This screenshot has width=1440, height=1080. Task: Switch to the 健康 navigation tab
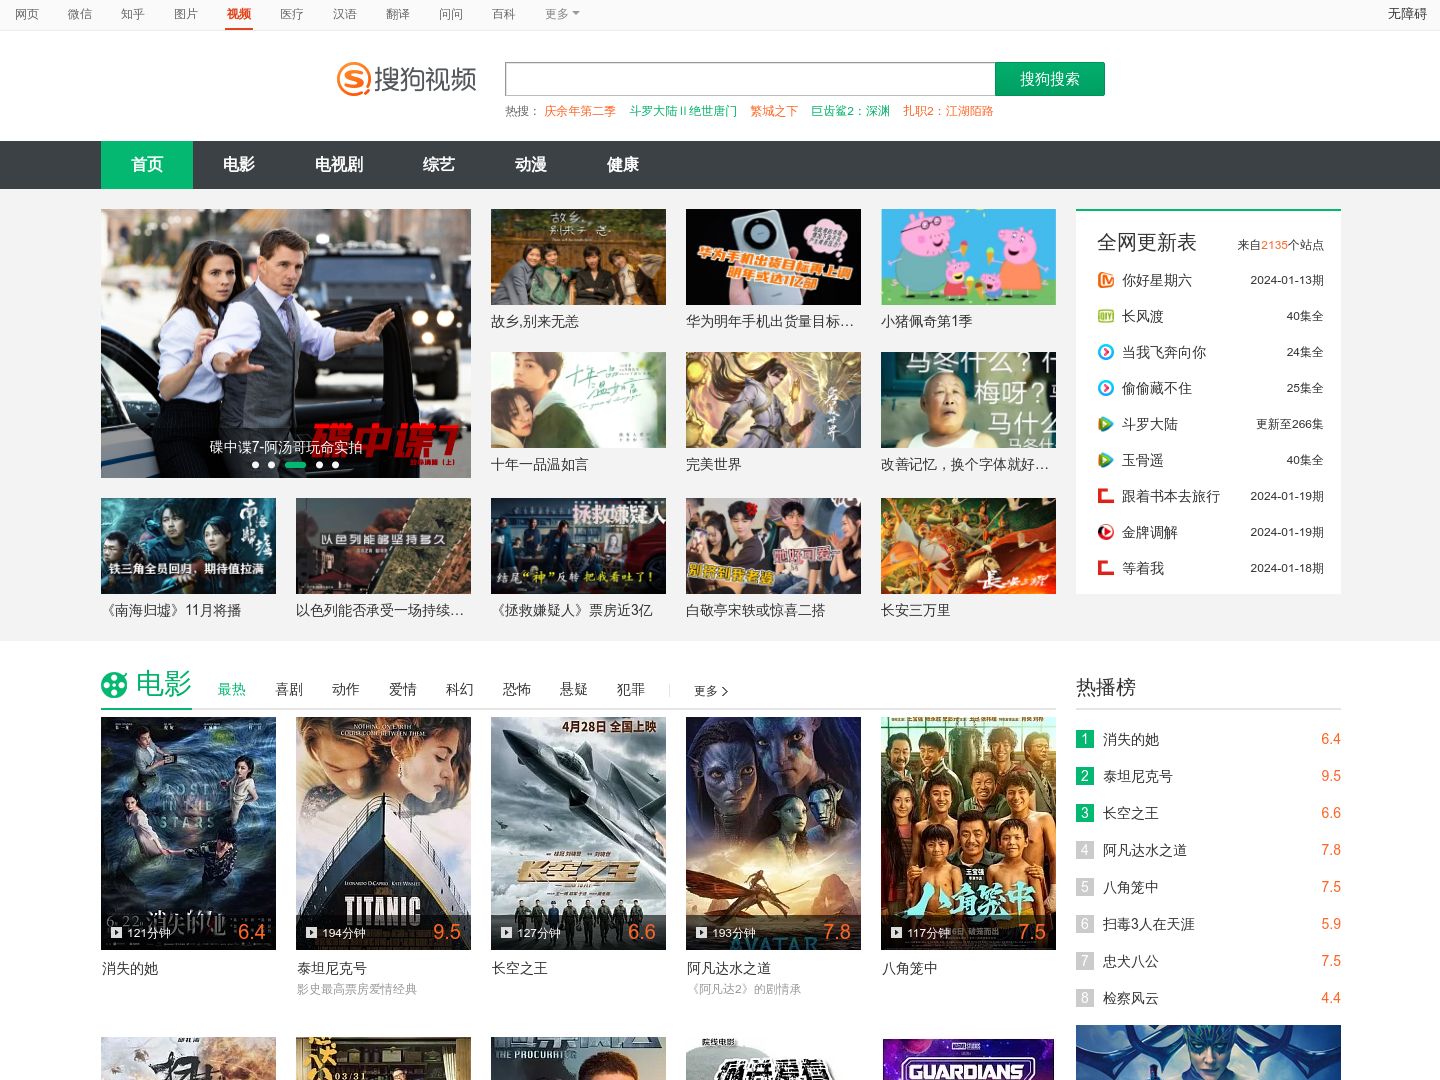click(623, 165)
